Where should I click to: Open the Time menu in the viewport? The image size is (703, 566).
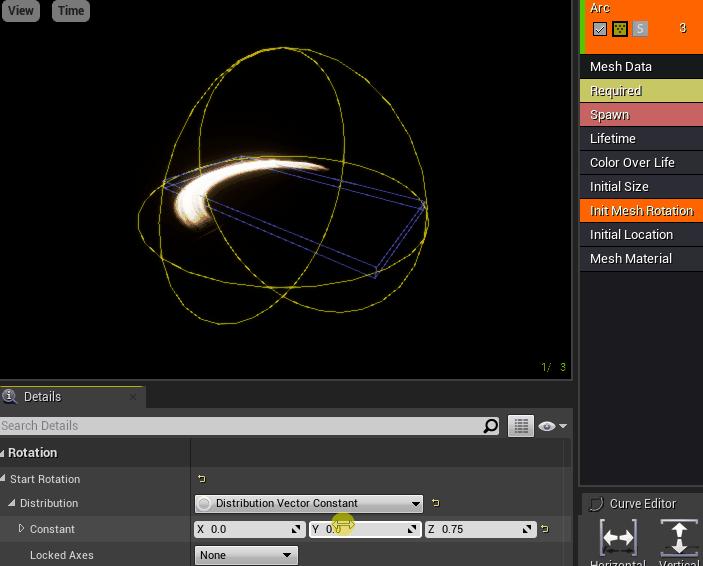tap(71, 11)
